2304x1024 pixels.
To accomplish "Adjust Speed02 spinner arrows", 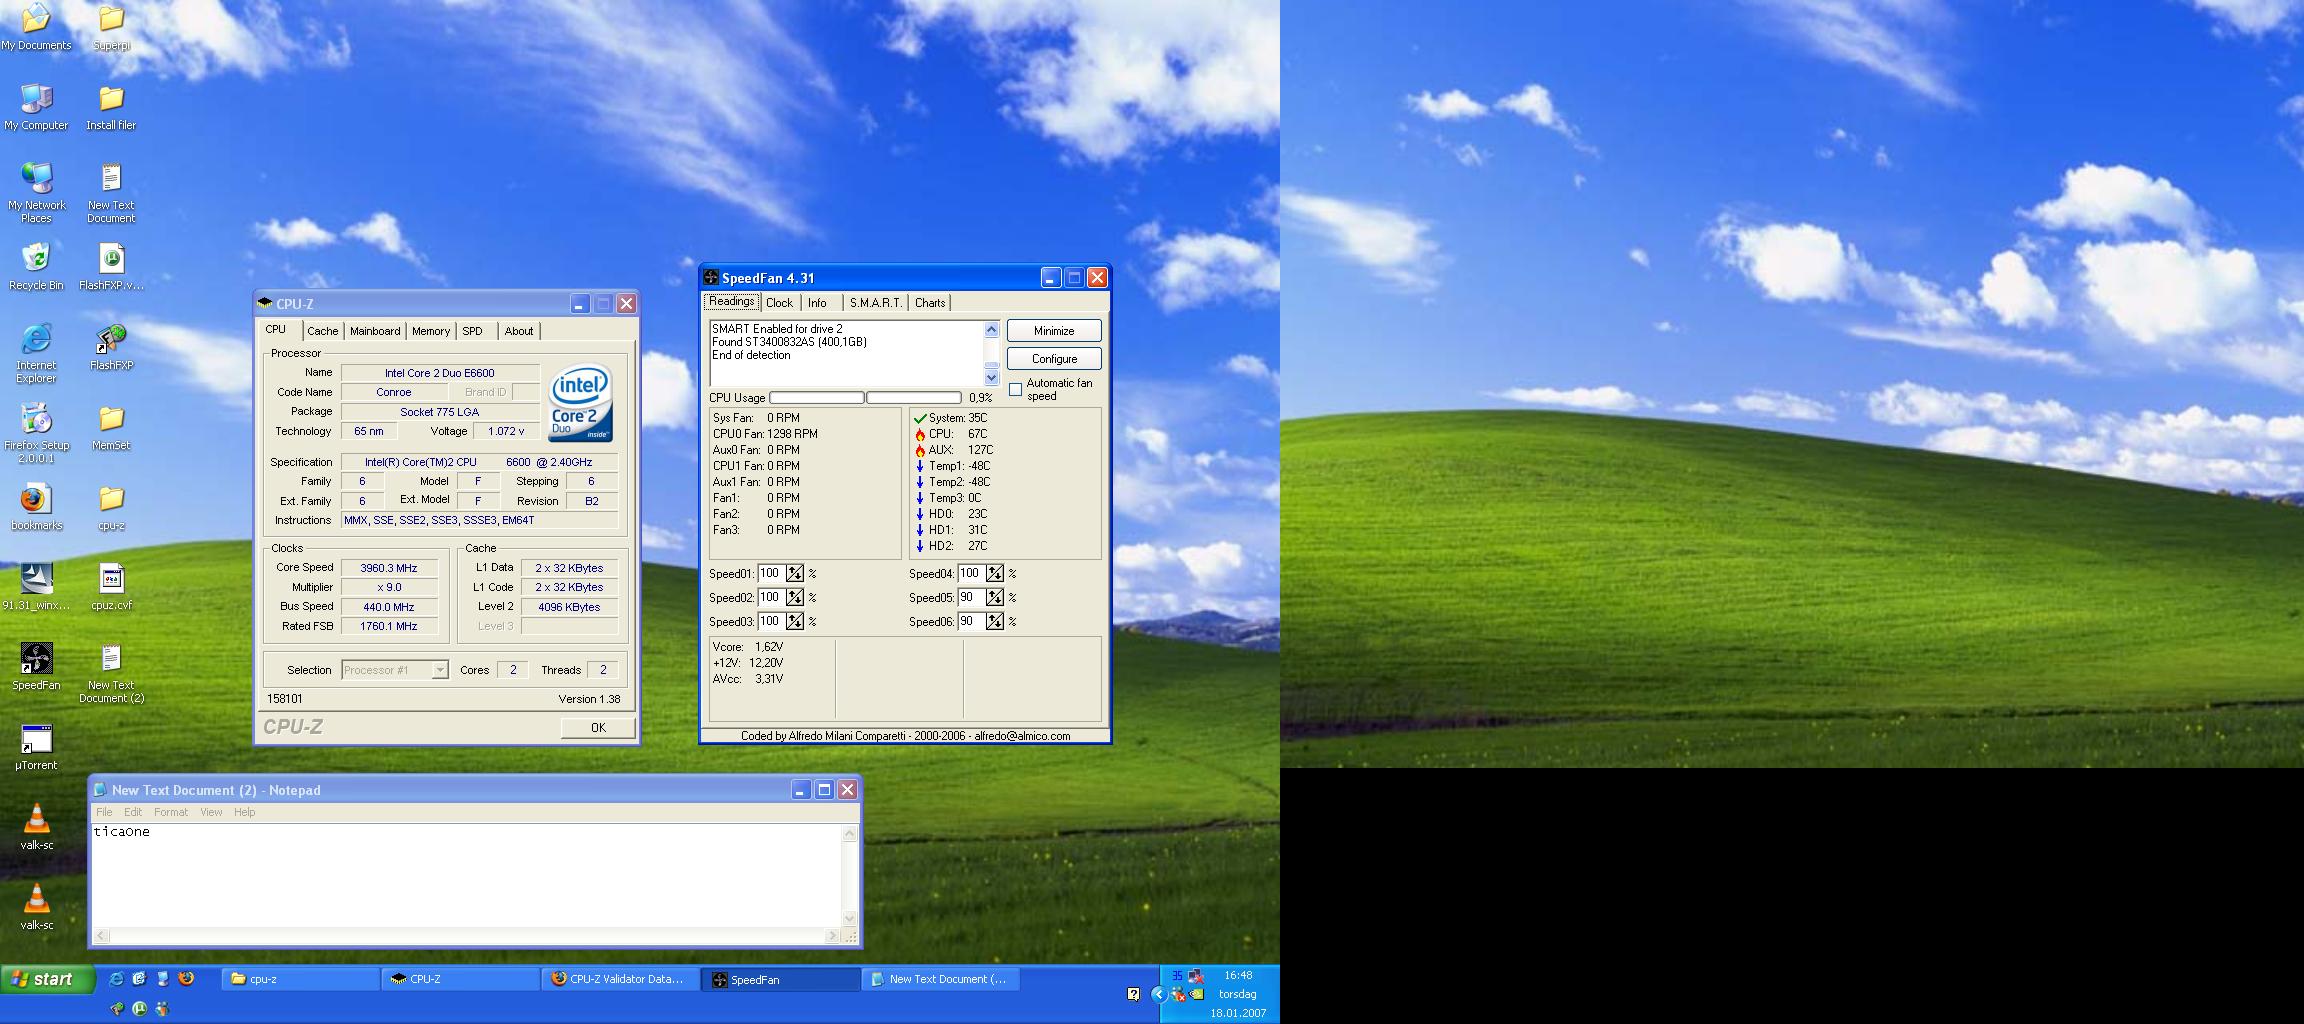I will click(x=794, y=597).
